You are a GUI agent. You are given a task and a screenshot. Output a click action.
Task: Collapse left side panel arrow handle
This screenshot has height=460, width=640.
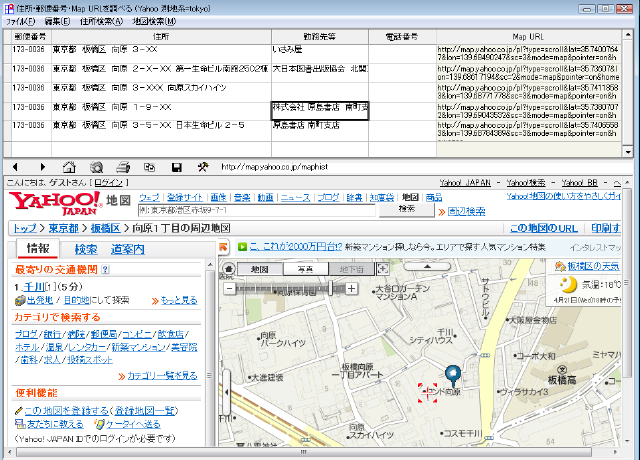pyautogui.click(x=226, y=392)
